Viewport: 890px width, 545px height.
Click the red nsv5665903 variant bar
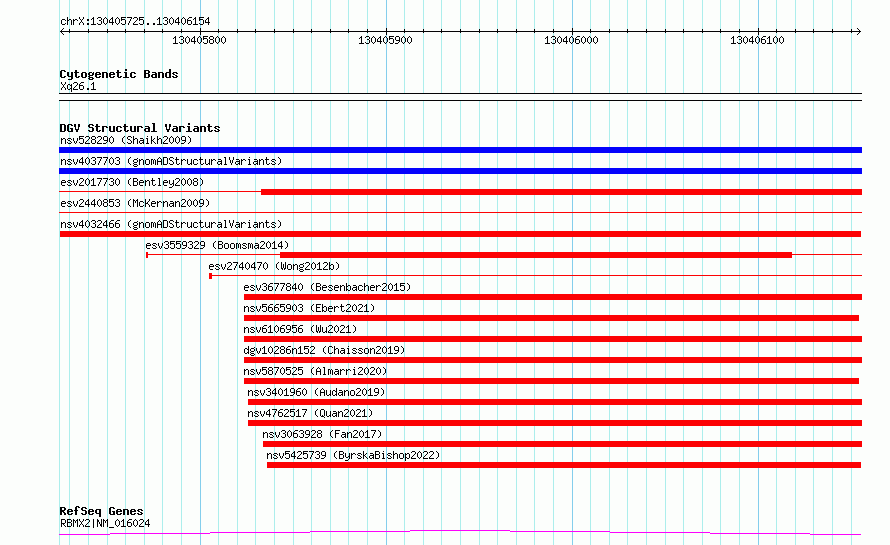point(551,318)
